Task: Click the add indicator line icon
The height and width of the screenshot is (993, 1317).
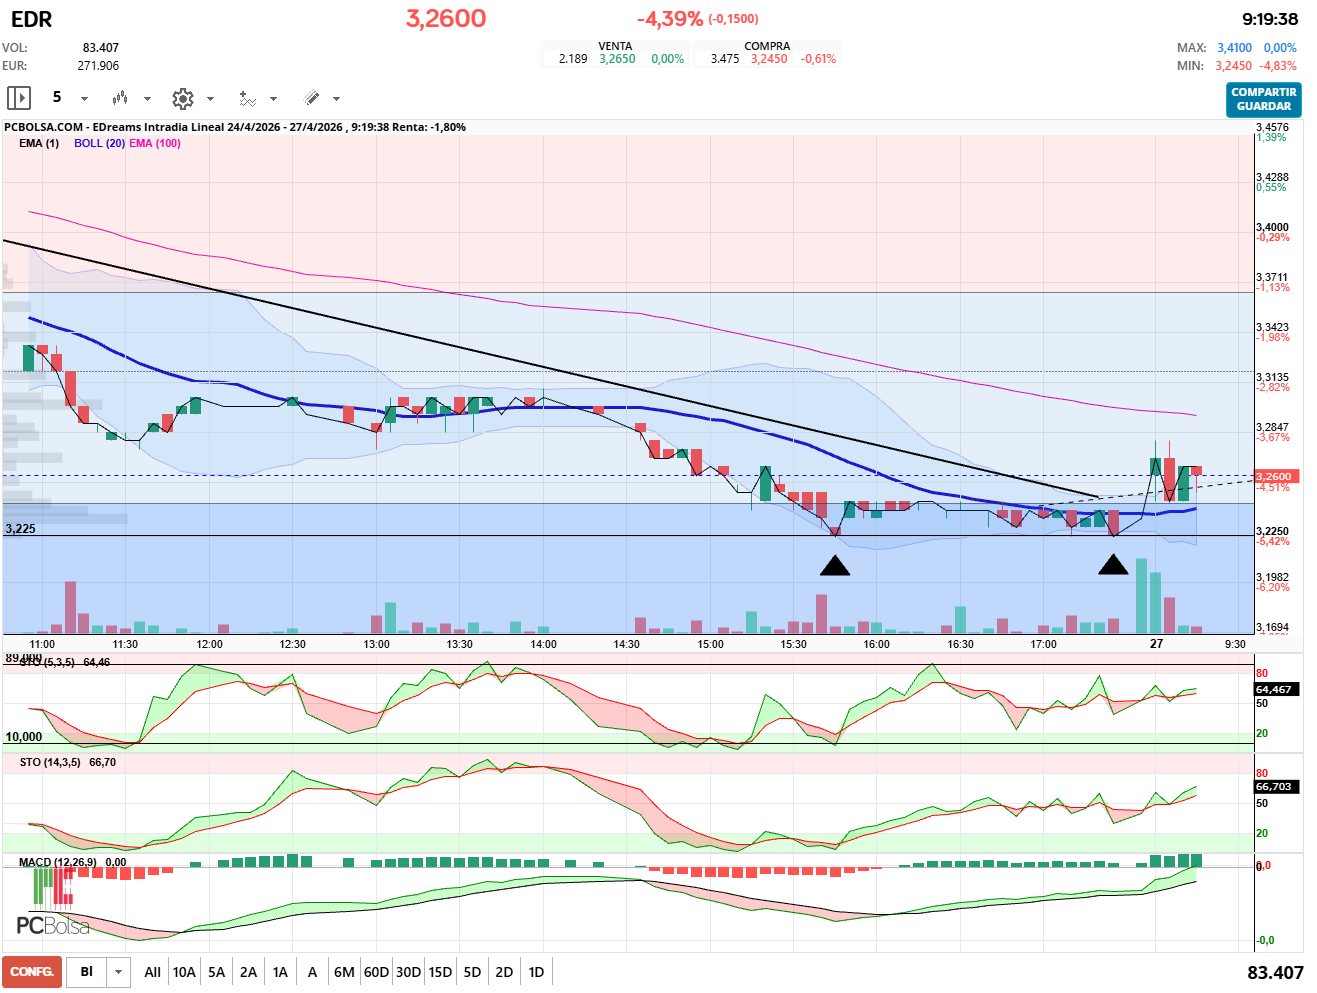Action: click(247, 98)
